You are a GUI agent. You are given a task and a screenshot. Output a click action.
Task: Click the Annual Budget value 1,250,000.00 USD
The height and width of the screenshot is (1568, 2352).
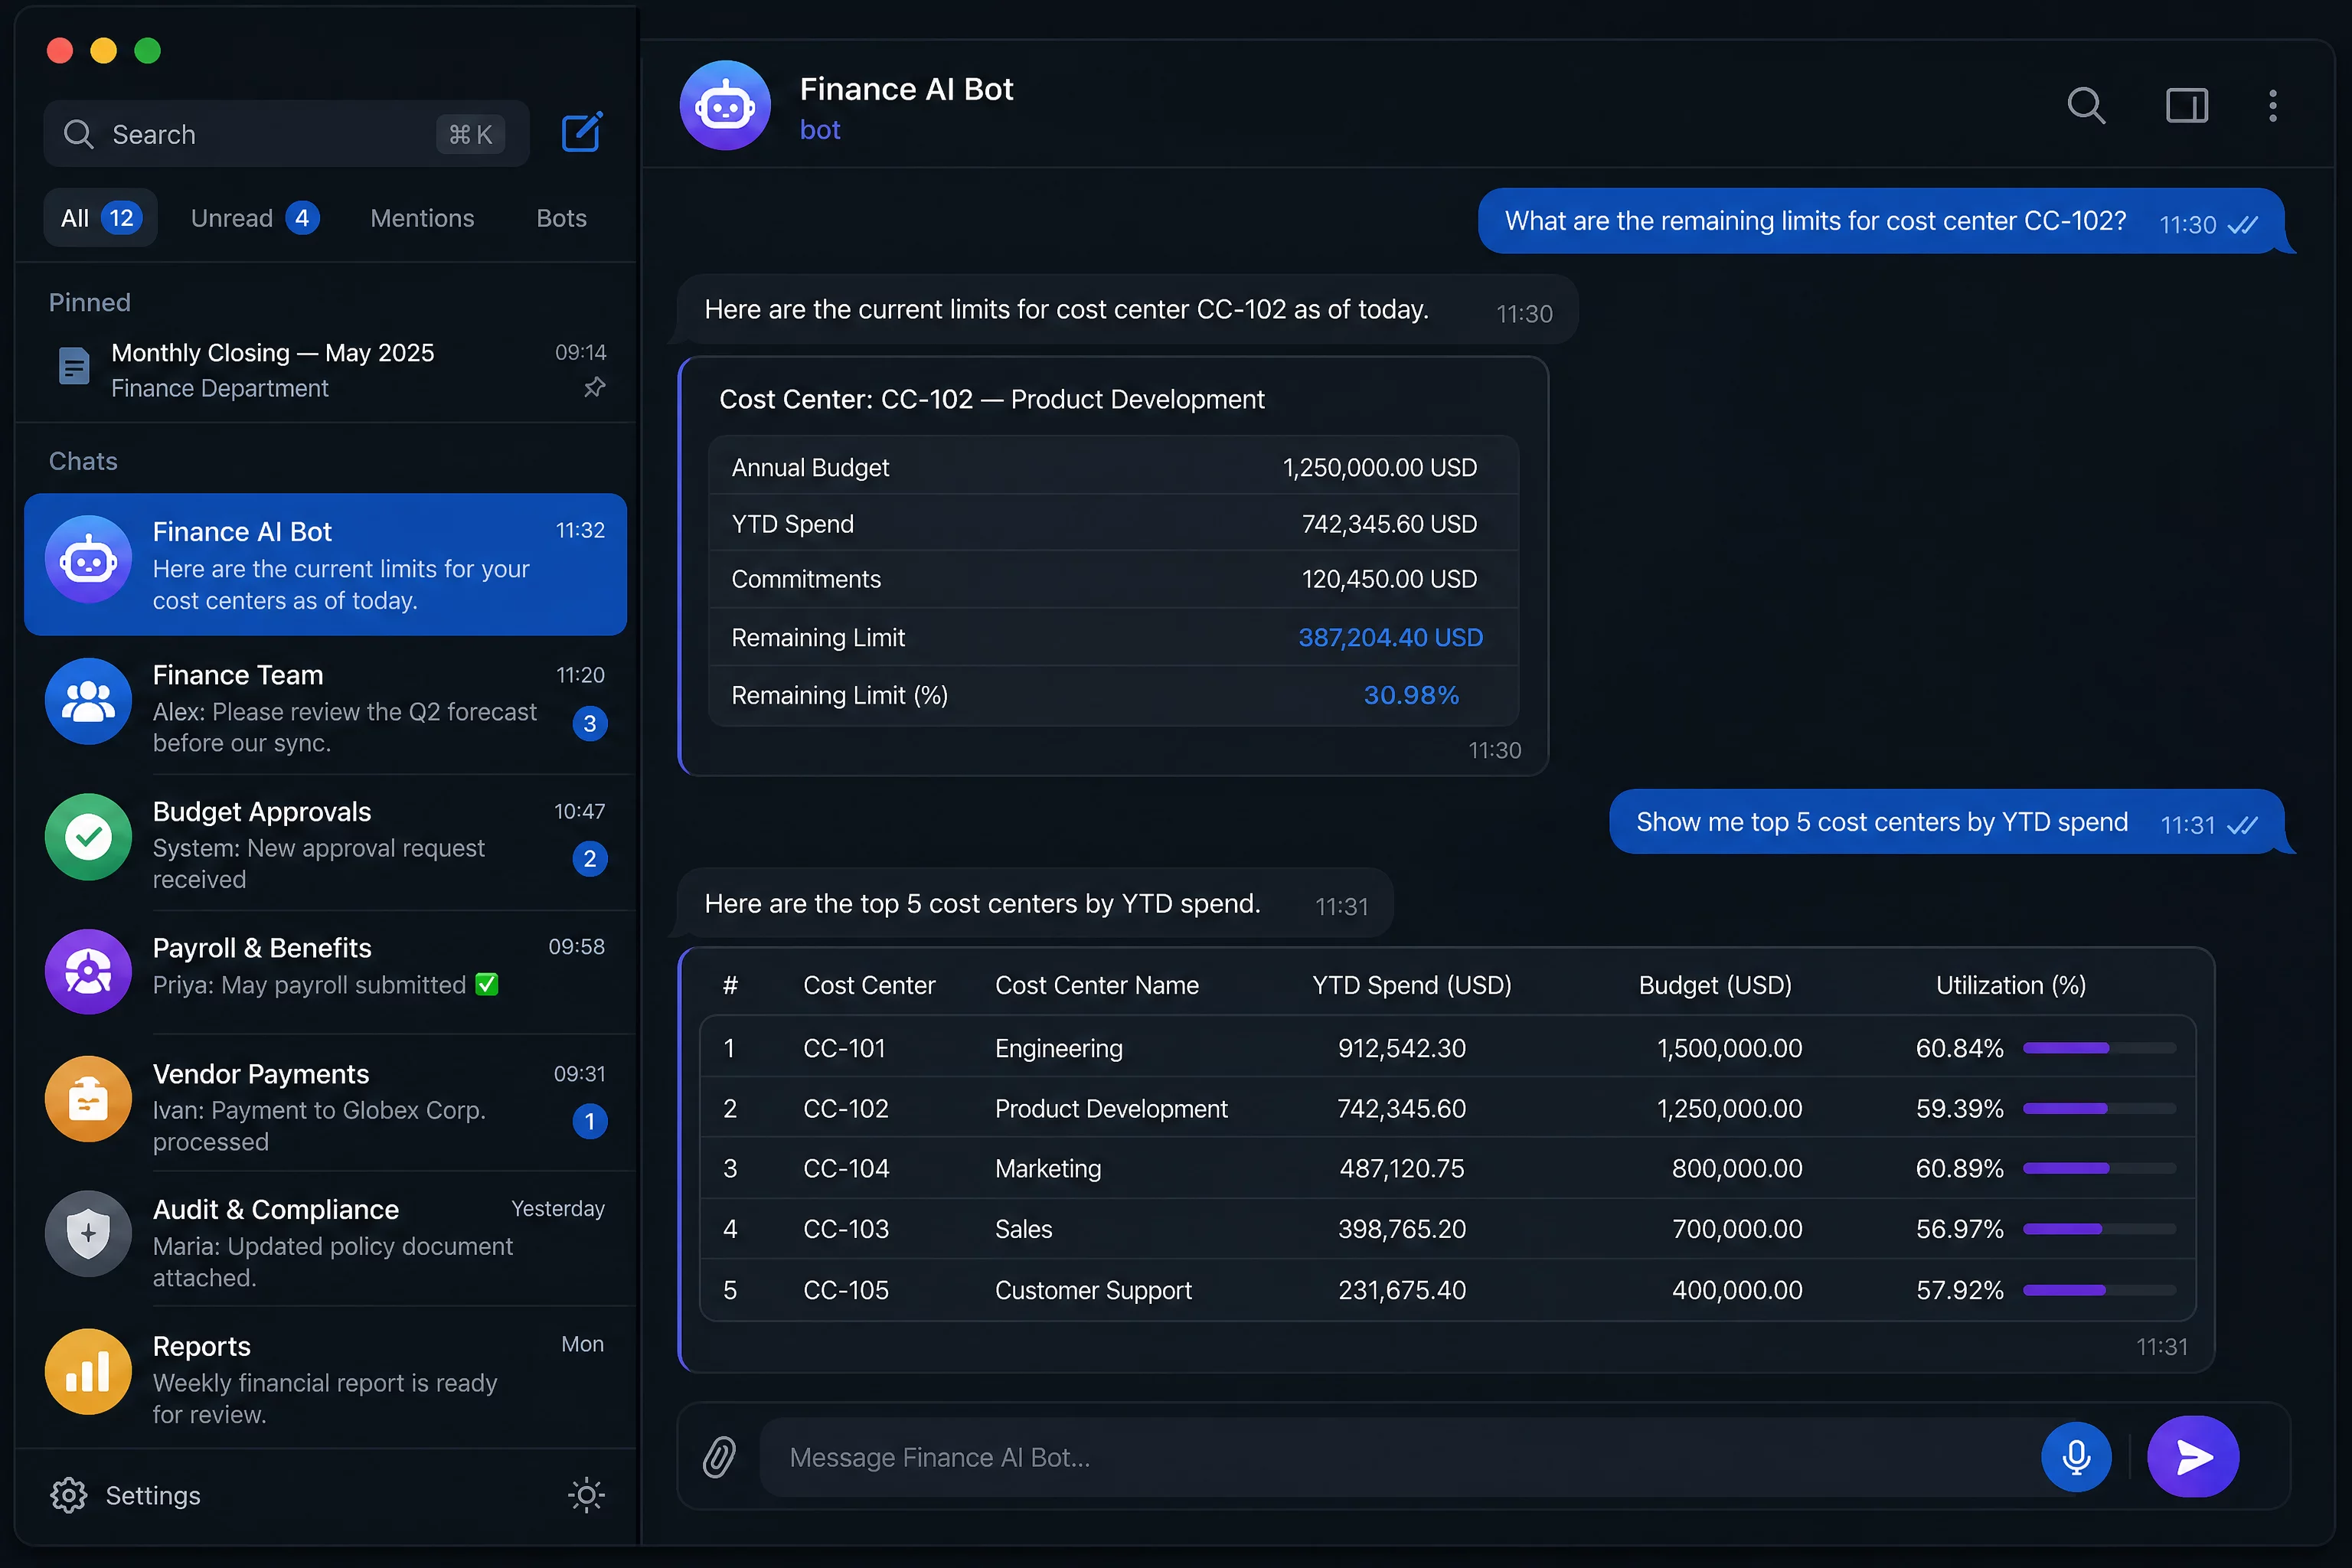tap(1380, 467)
